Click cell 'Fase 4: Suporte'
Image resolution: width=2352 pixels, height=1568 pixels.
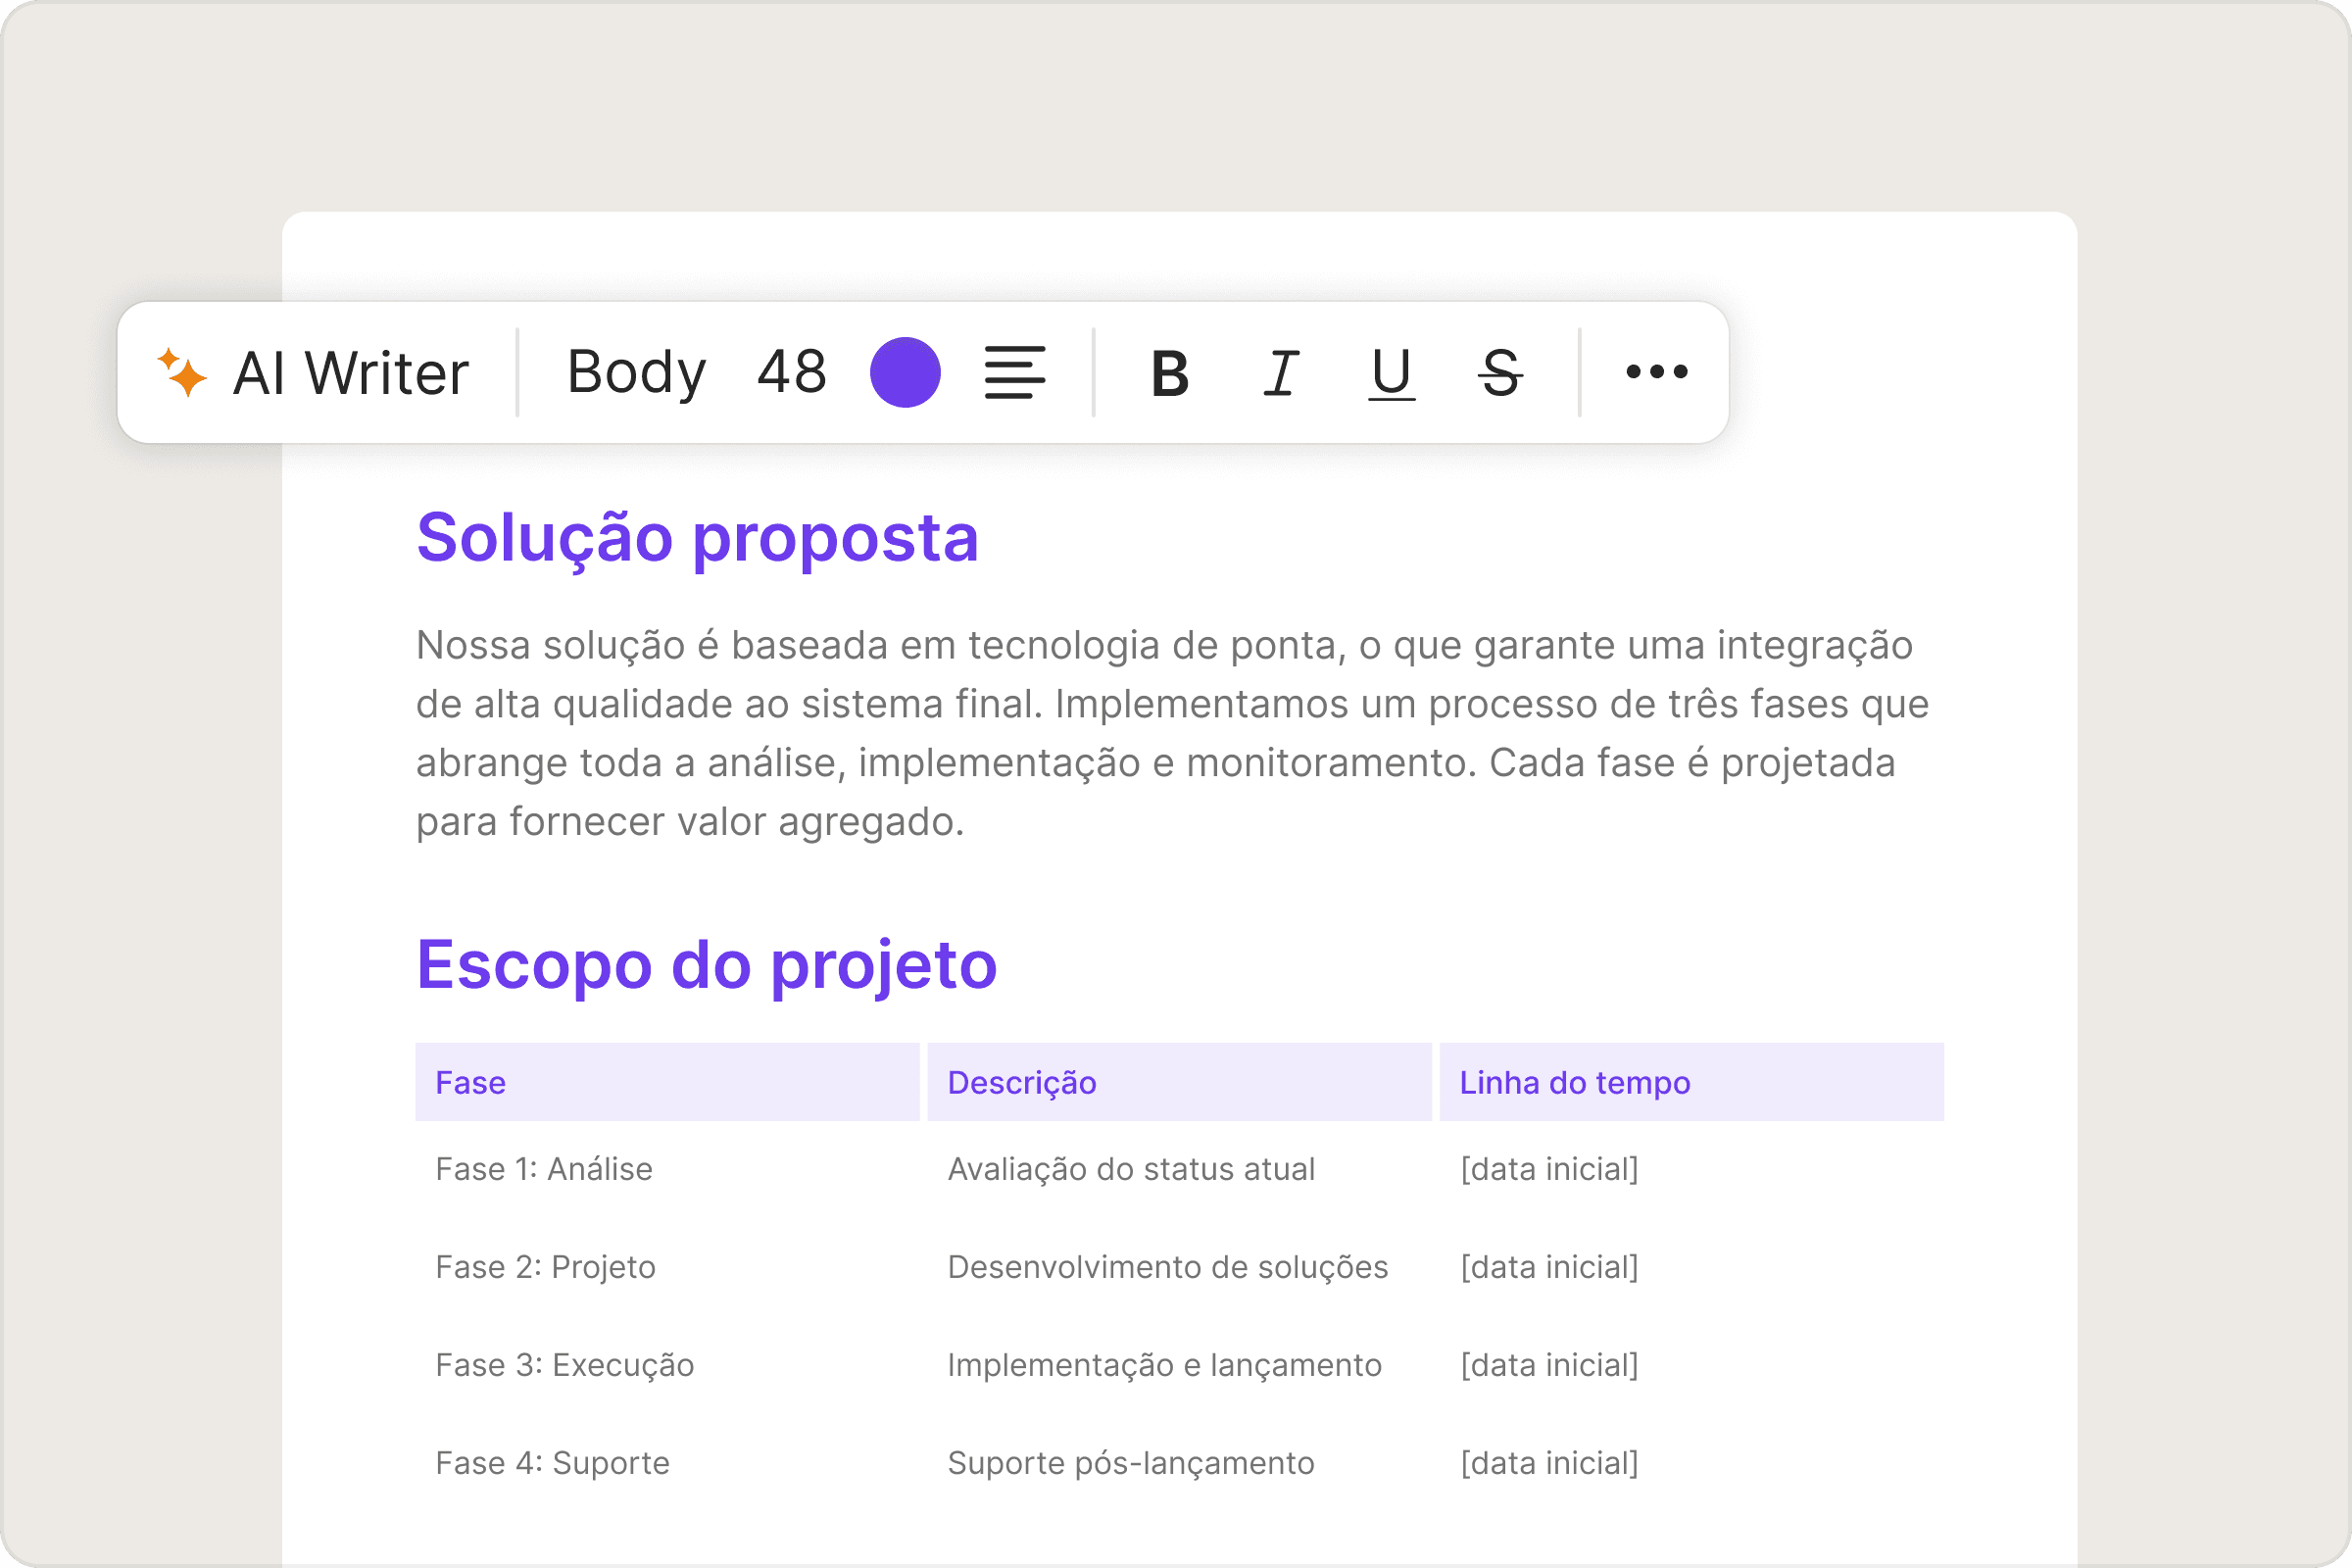(552, 1463)
